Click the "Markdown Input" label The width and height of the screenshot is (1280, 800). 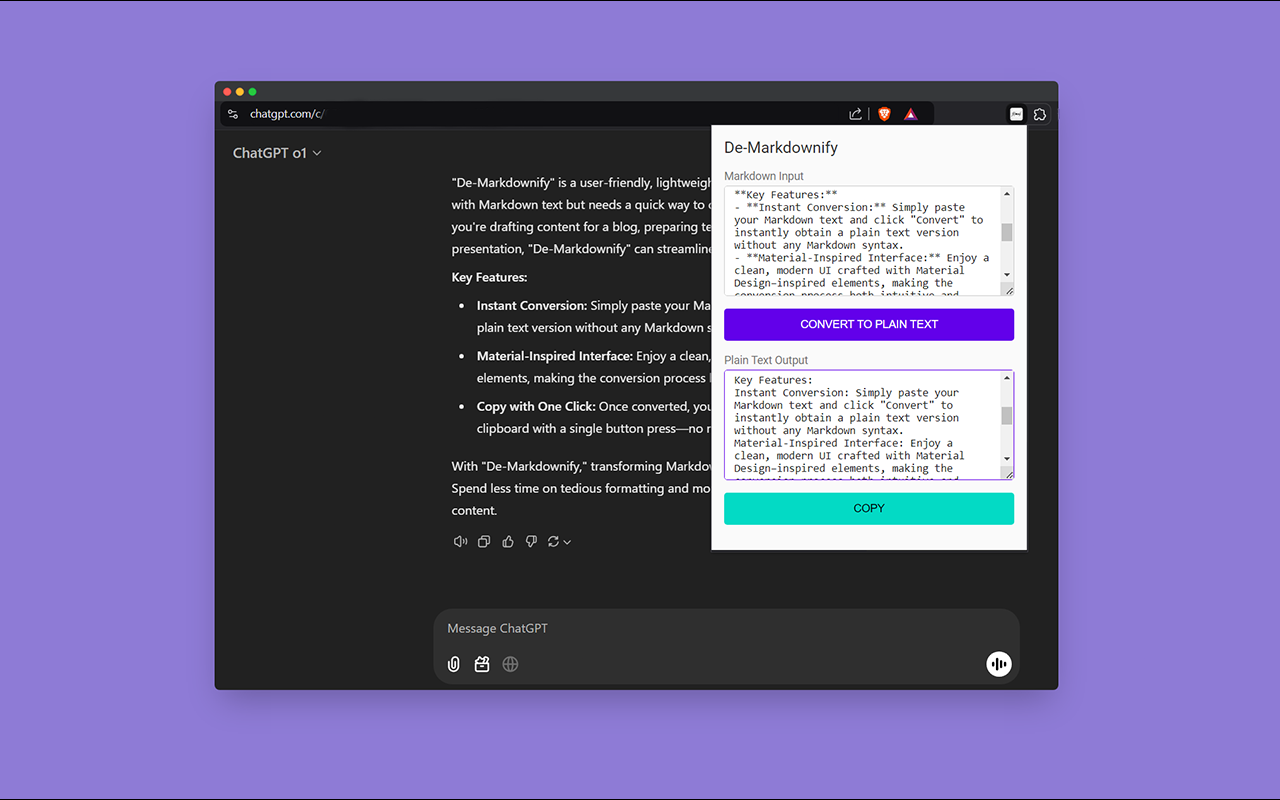(764, 176)
